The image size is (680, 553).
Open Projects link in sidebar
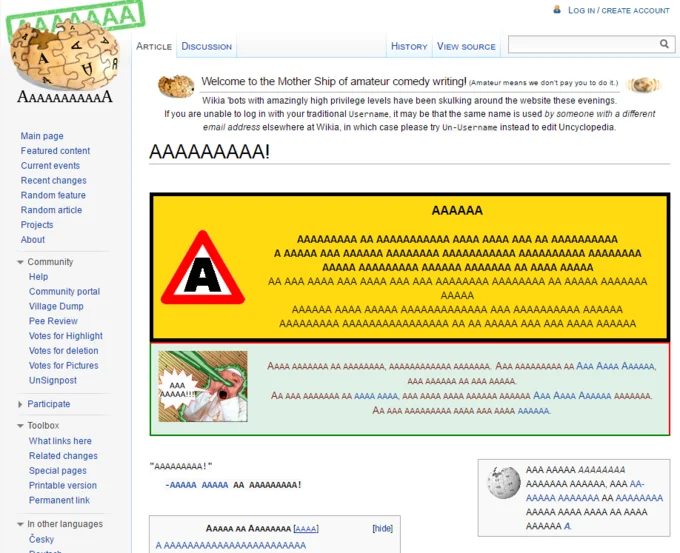click(x=37, y=225)
